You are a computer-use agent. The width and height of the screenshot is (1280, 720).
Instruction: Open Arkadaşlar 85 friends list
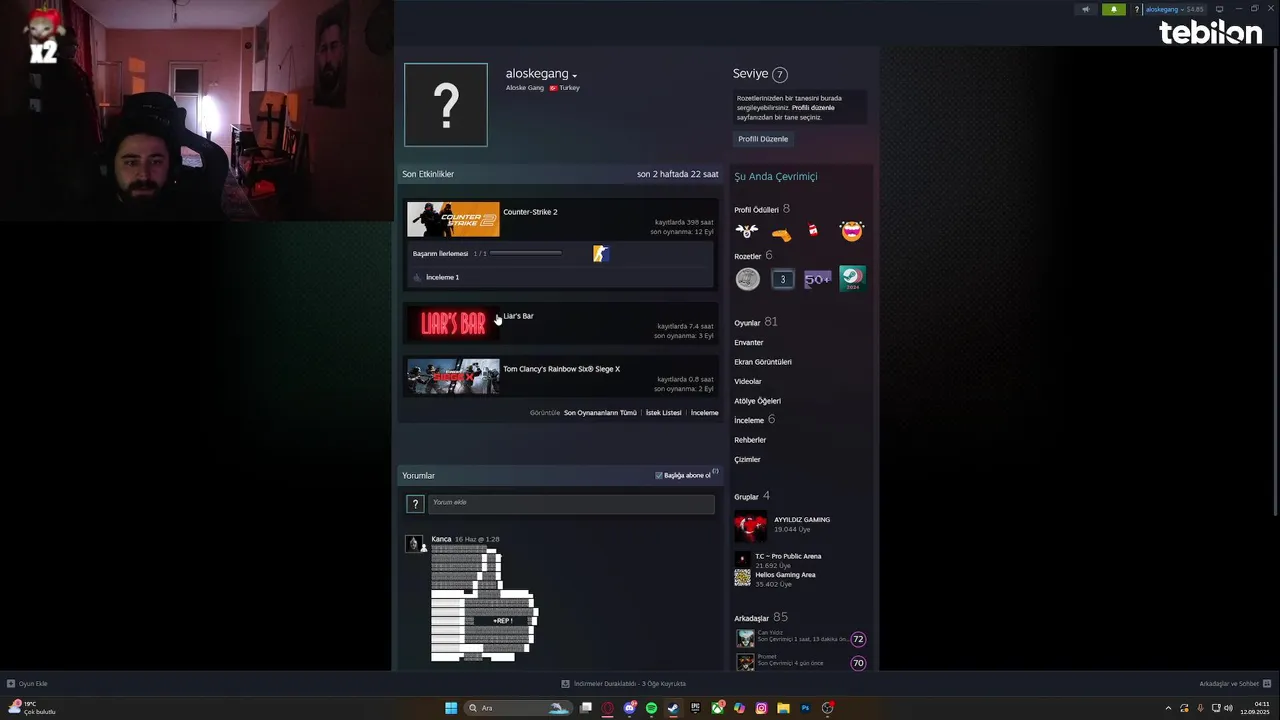[761, 618]
